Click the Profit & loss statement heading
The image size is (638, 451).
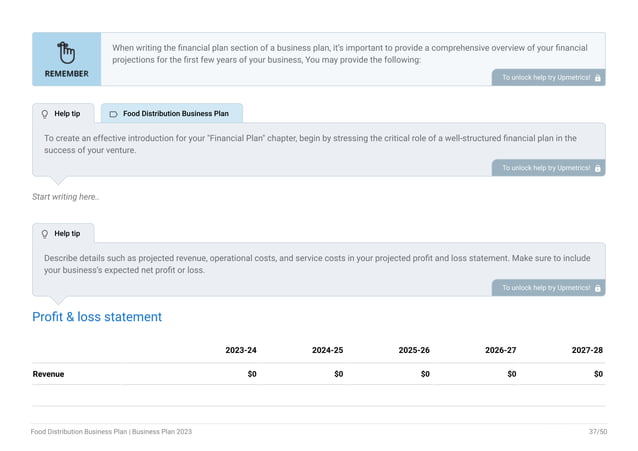[97, 317]
